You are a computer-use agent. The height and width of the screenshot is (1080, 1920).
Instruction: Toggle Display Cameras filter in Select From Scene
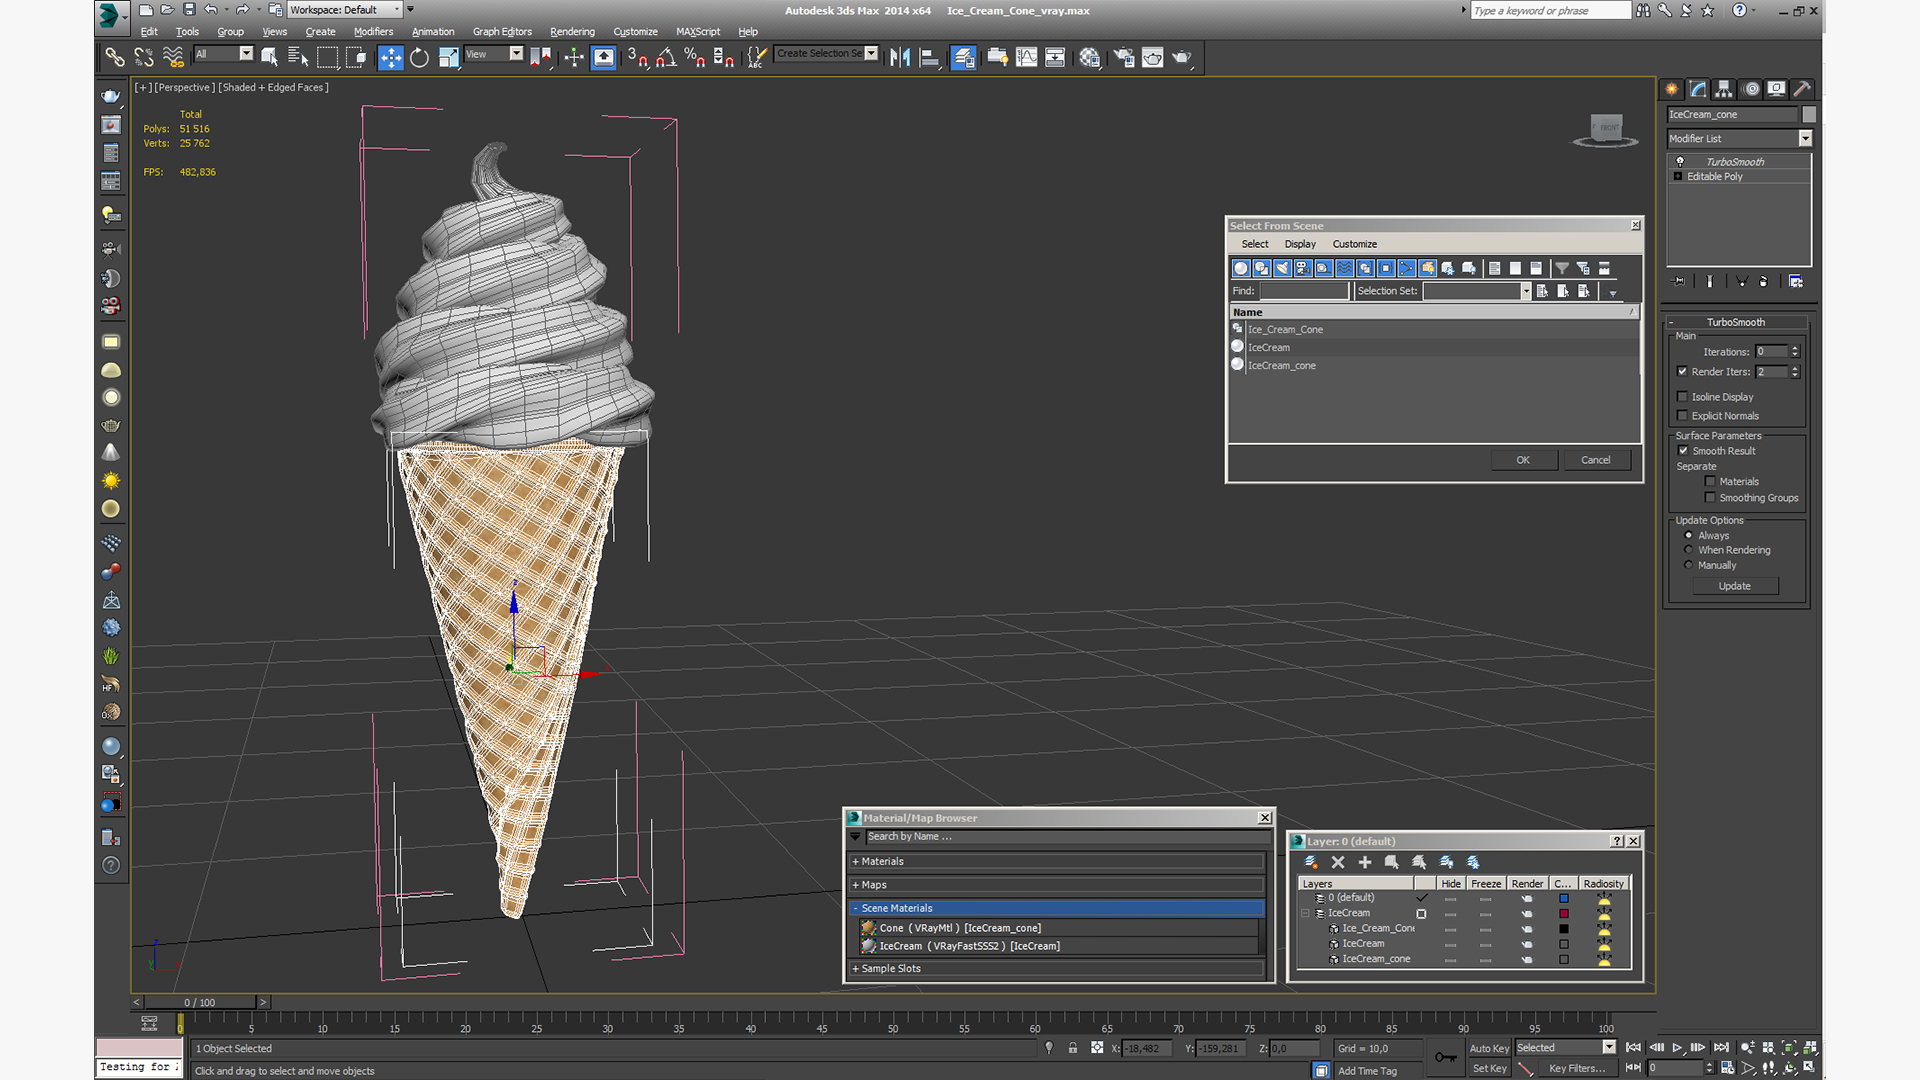pyautogui.click(x=1303, y=268)
